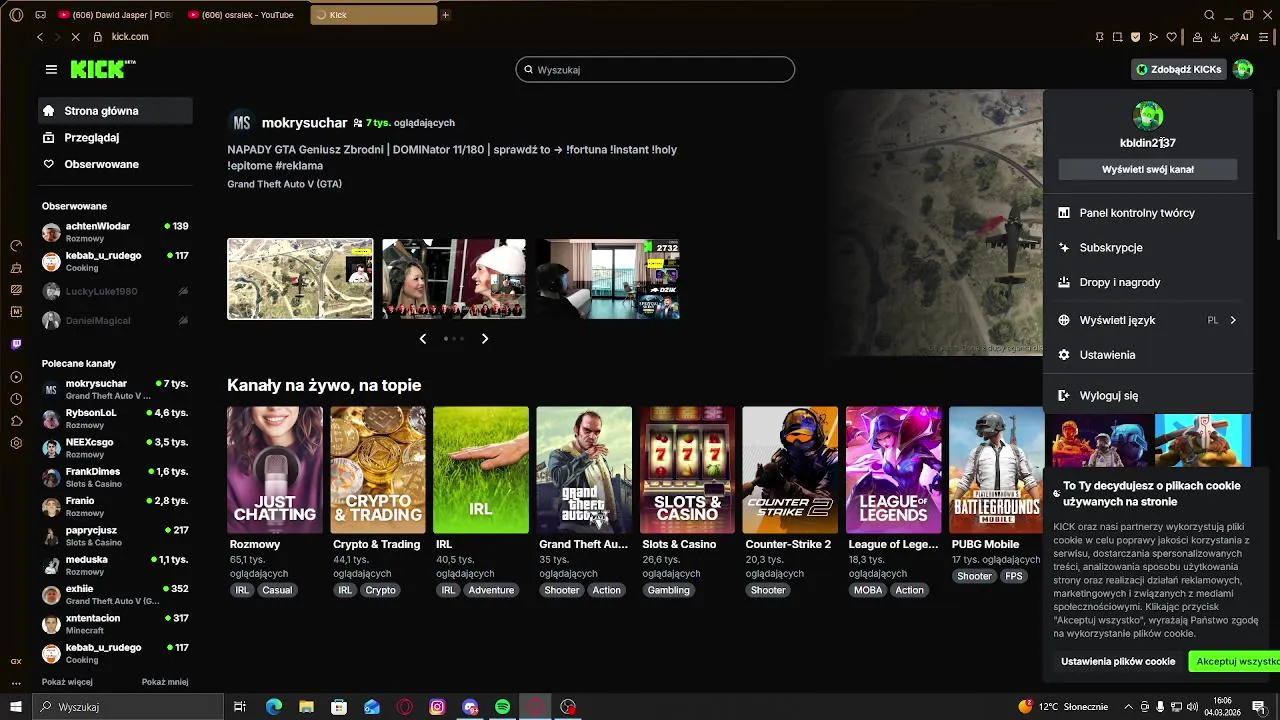Image resolution: width=1280 pixels, height=720 pixels.
Task: Add page to bookmarks with heart icon
Action: (x=1172, y=37)
